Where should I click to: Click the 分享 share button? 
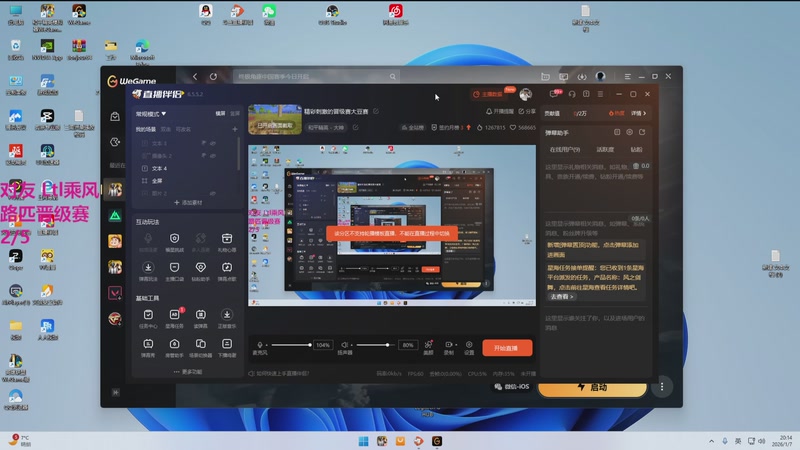tap(527, 111)
